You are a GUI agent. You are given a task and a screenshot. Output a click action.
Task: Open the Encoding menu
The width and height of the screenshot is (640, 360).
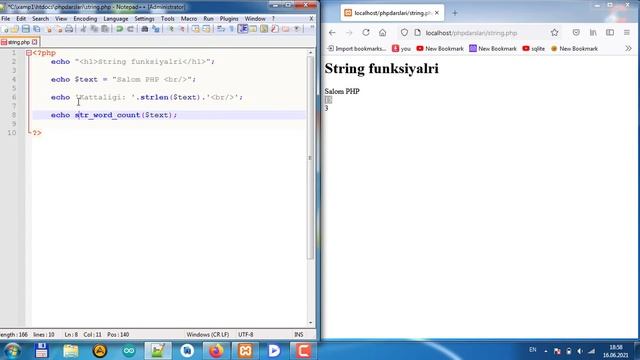pos(85,19)
